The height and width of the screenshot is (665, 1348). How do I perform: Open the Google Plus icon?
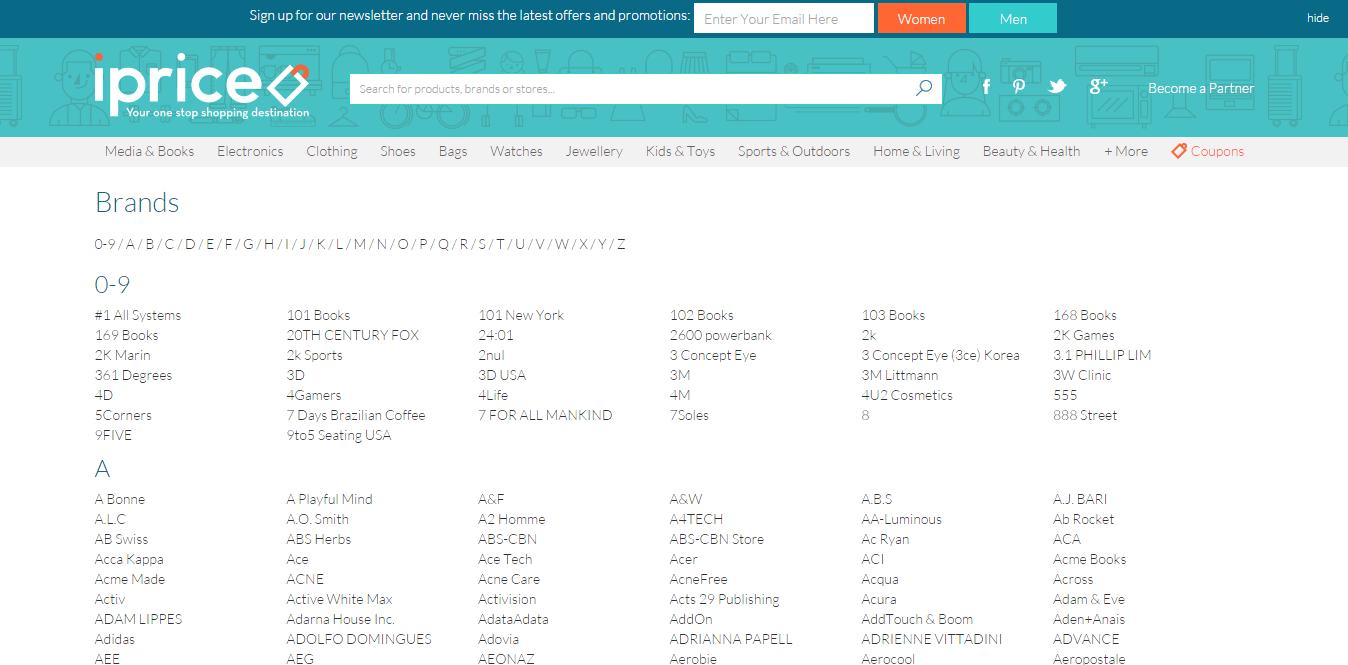(1098, 86)
